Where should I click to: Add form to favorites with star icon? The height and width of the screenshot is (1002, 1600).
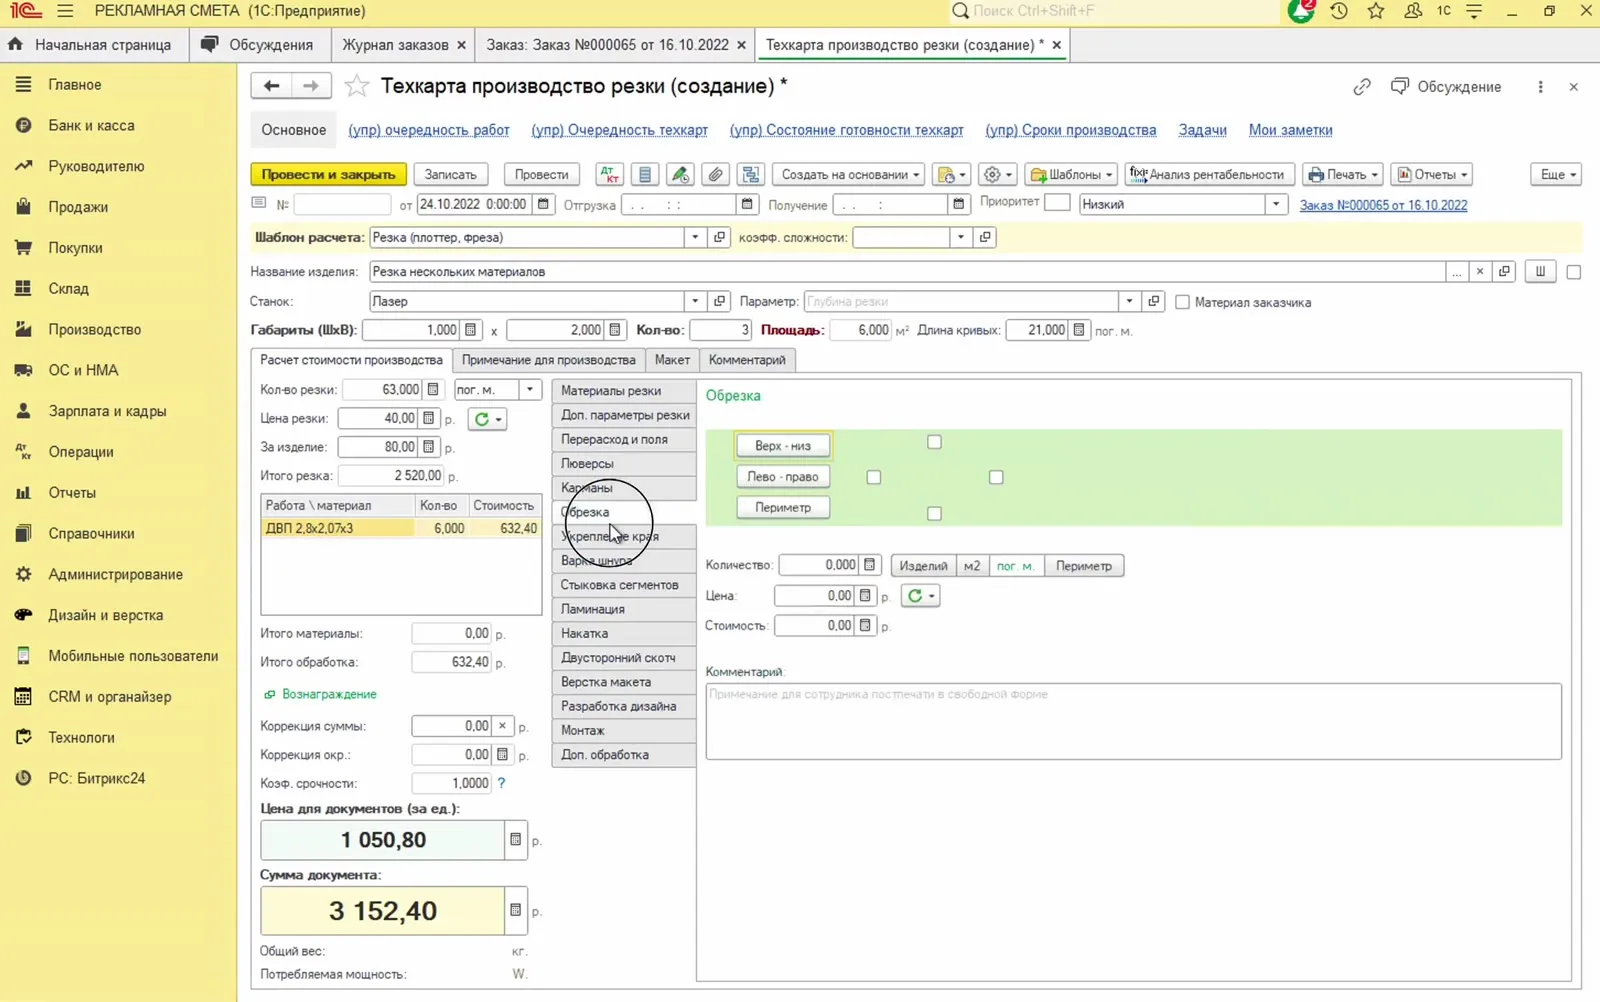pos(357,86)
